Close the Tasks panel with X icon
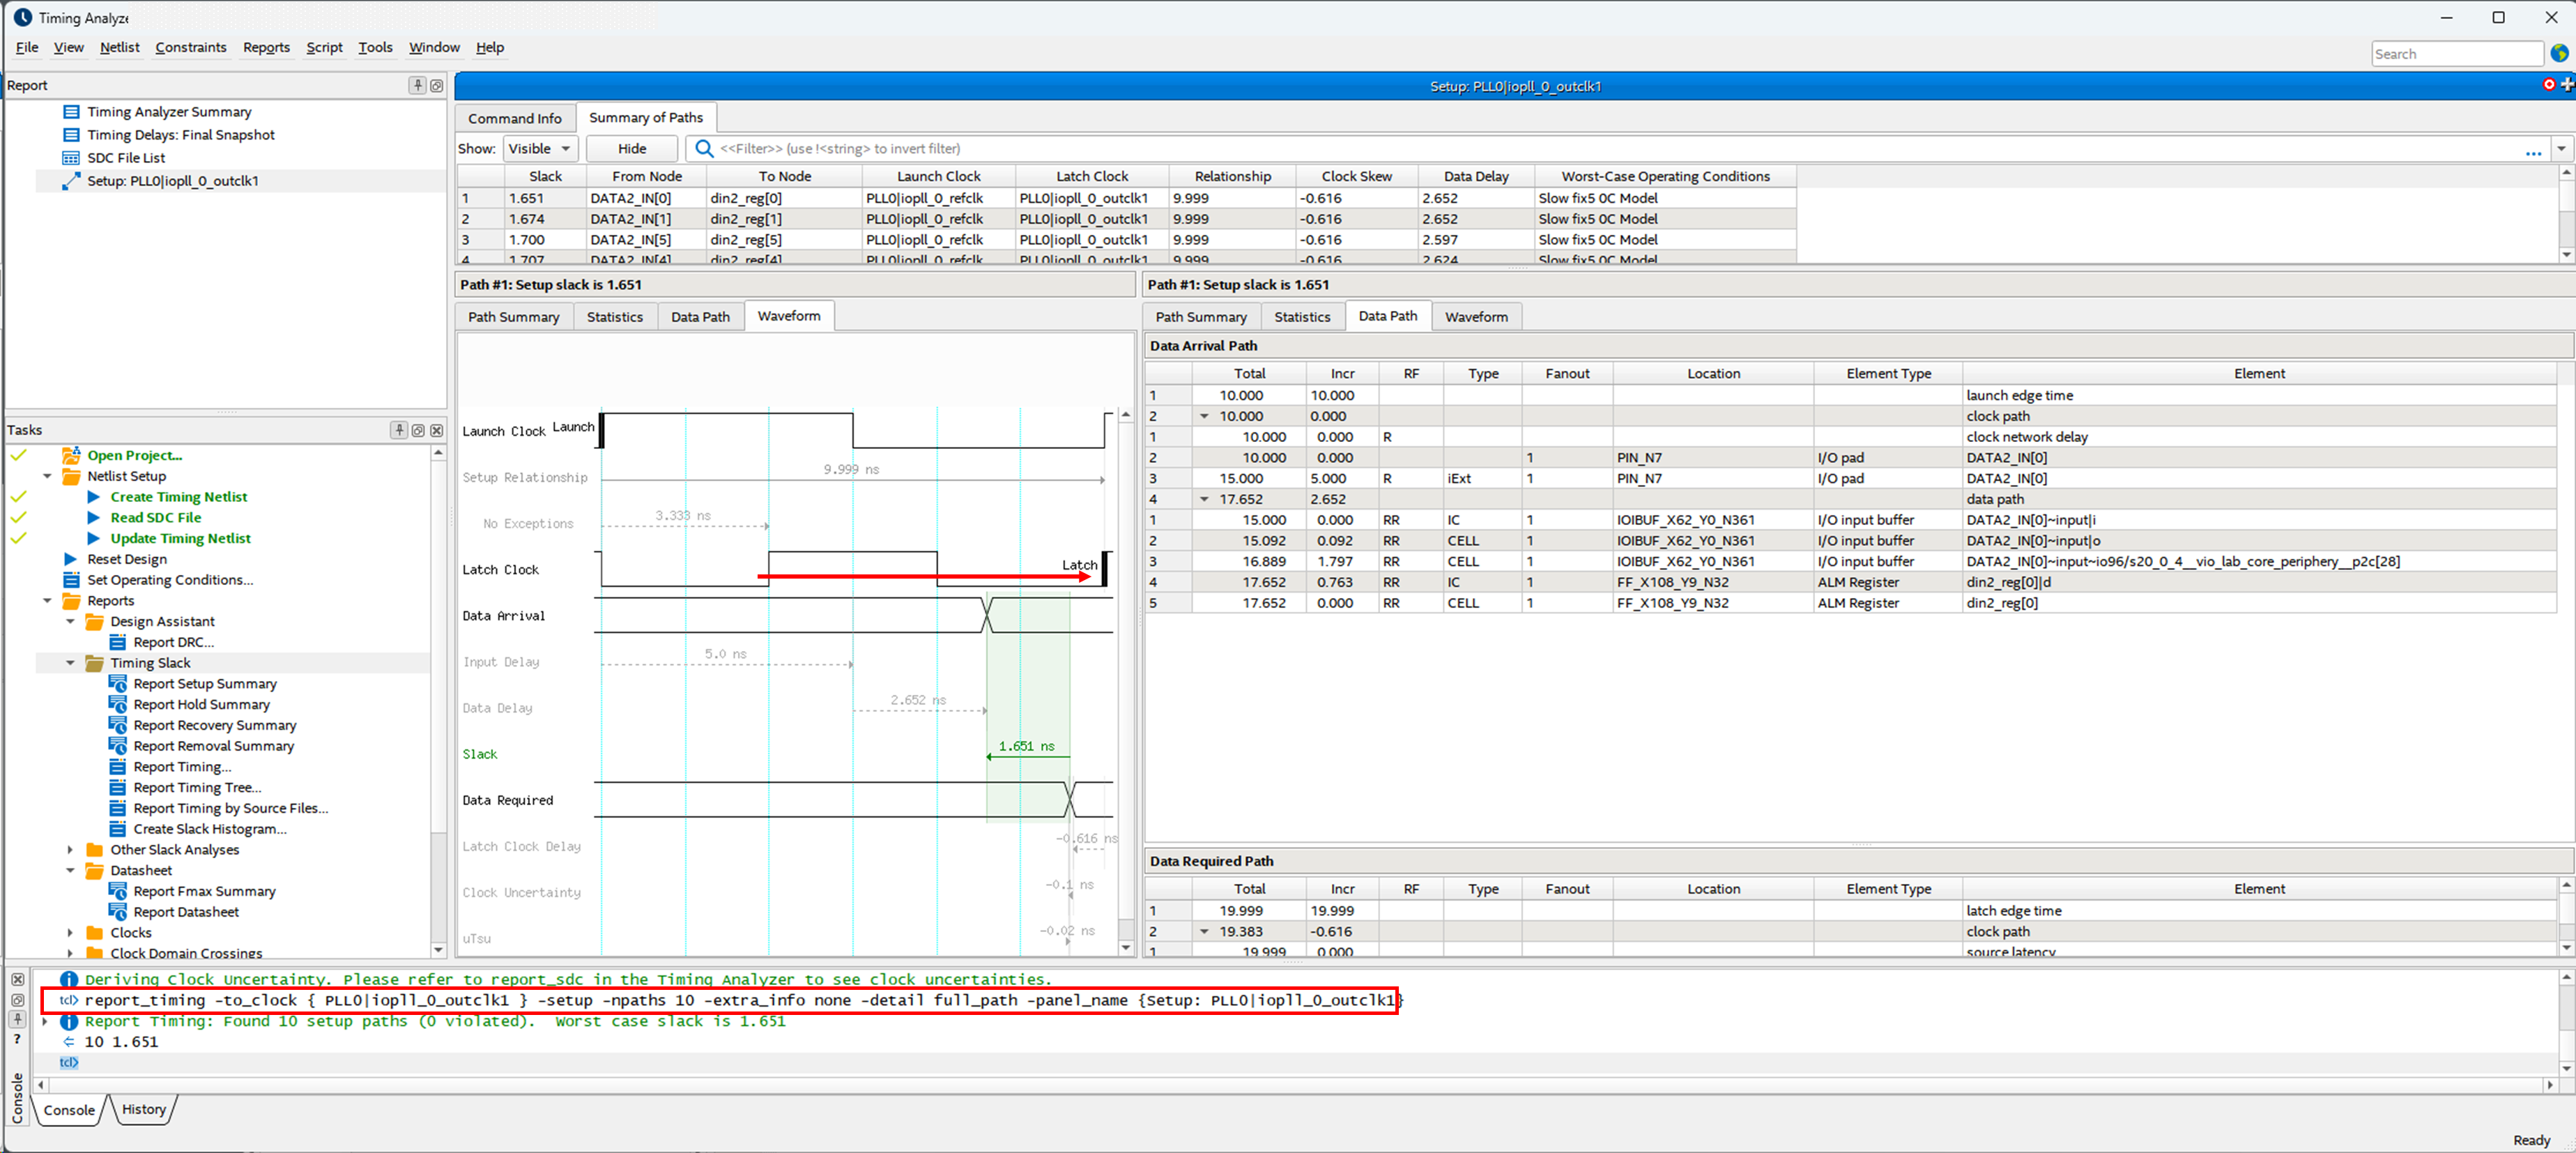Image resolution: width=2576 pixels, height=1153 pixels. tap(437, 431)
